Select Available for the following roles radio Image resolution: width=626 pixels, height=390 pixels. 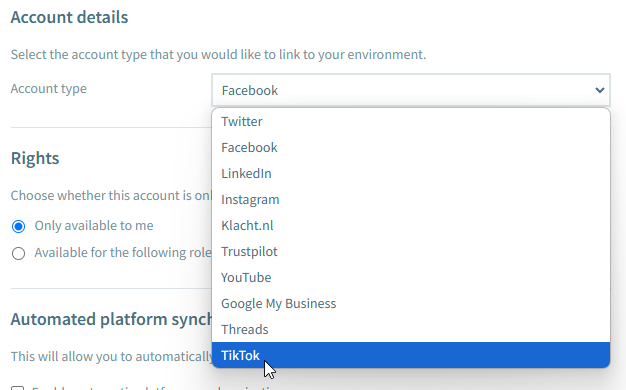18,253
